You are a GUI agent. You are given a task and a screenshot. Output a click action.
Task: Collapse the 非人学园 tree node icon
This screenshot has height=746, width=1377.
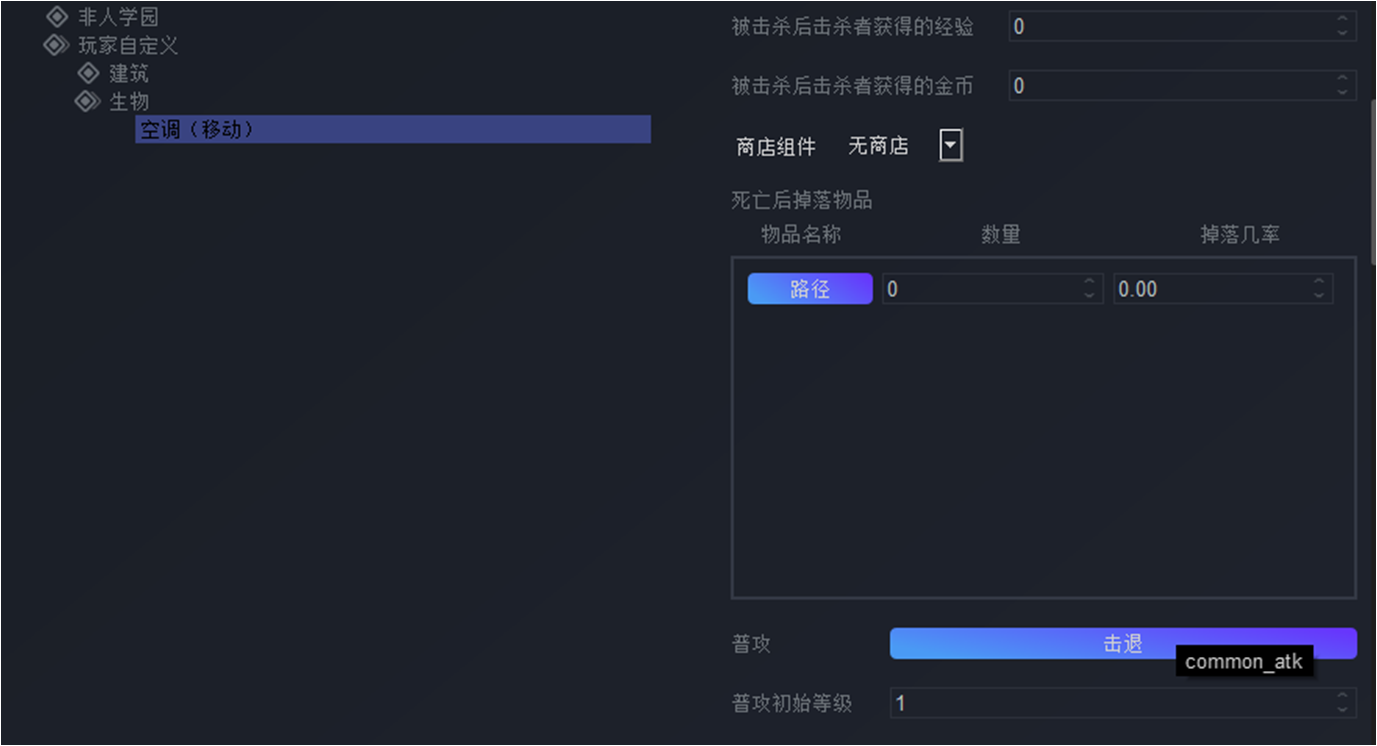[x=58, y=17]
